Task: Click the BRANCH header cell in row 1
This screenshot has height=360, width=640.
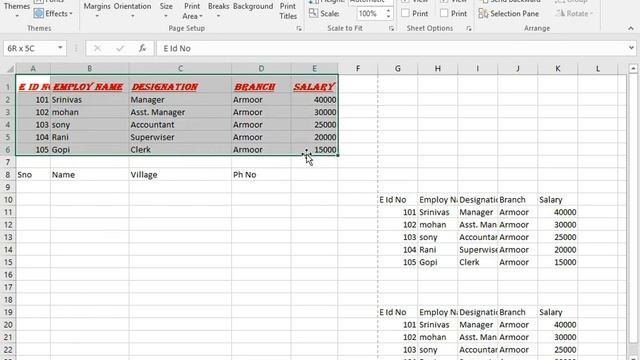Action: point(261,84)
